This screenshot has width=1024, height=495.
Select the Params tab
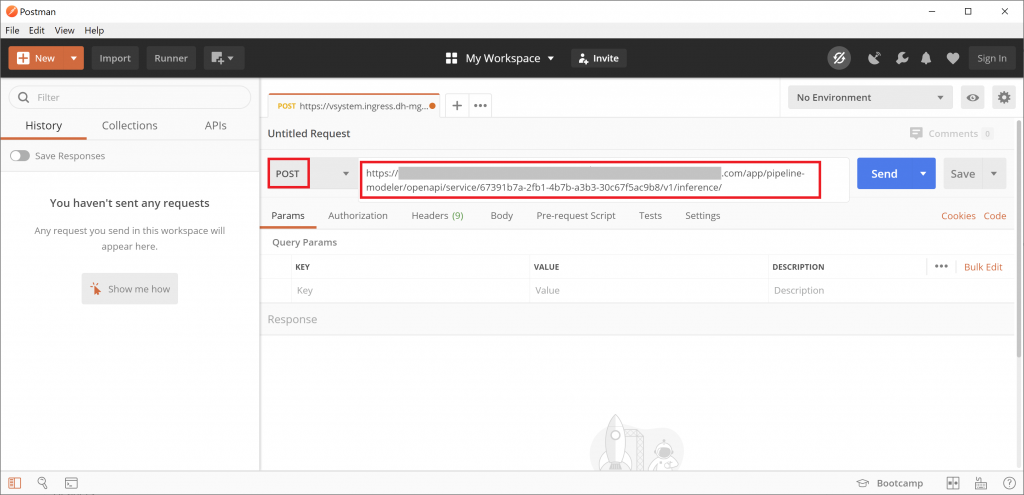[288, 216]
